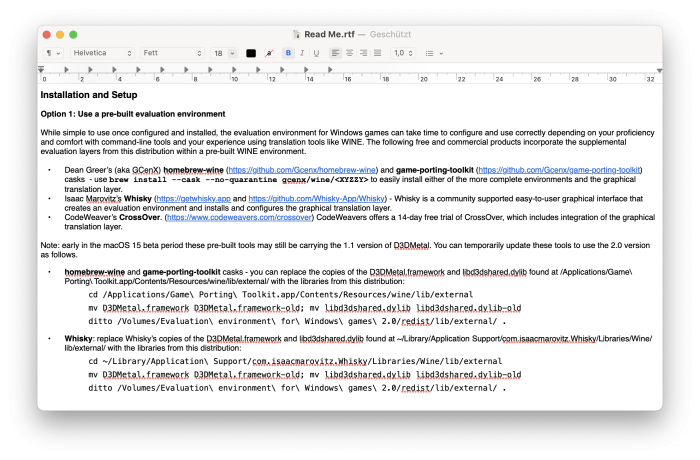This screenshot has height=460, width=700.
Task: Open the black text color swatch
Action: pos(251,53)
